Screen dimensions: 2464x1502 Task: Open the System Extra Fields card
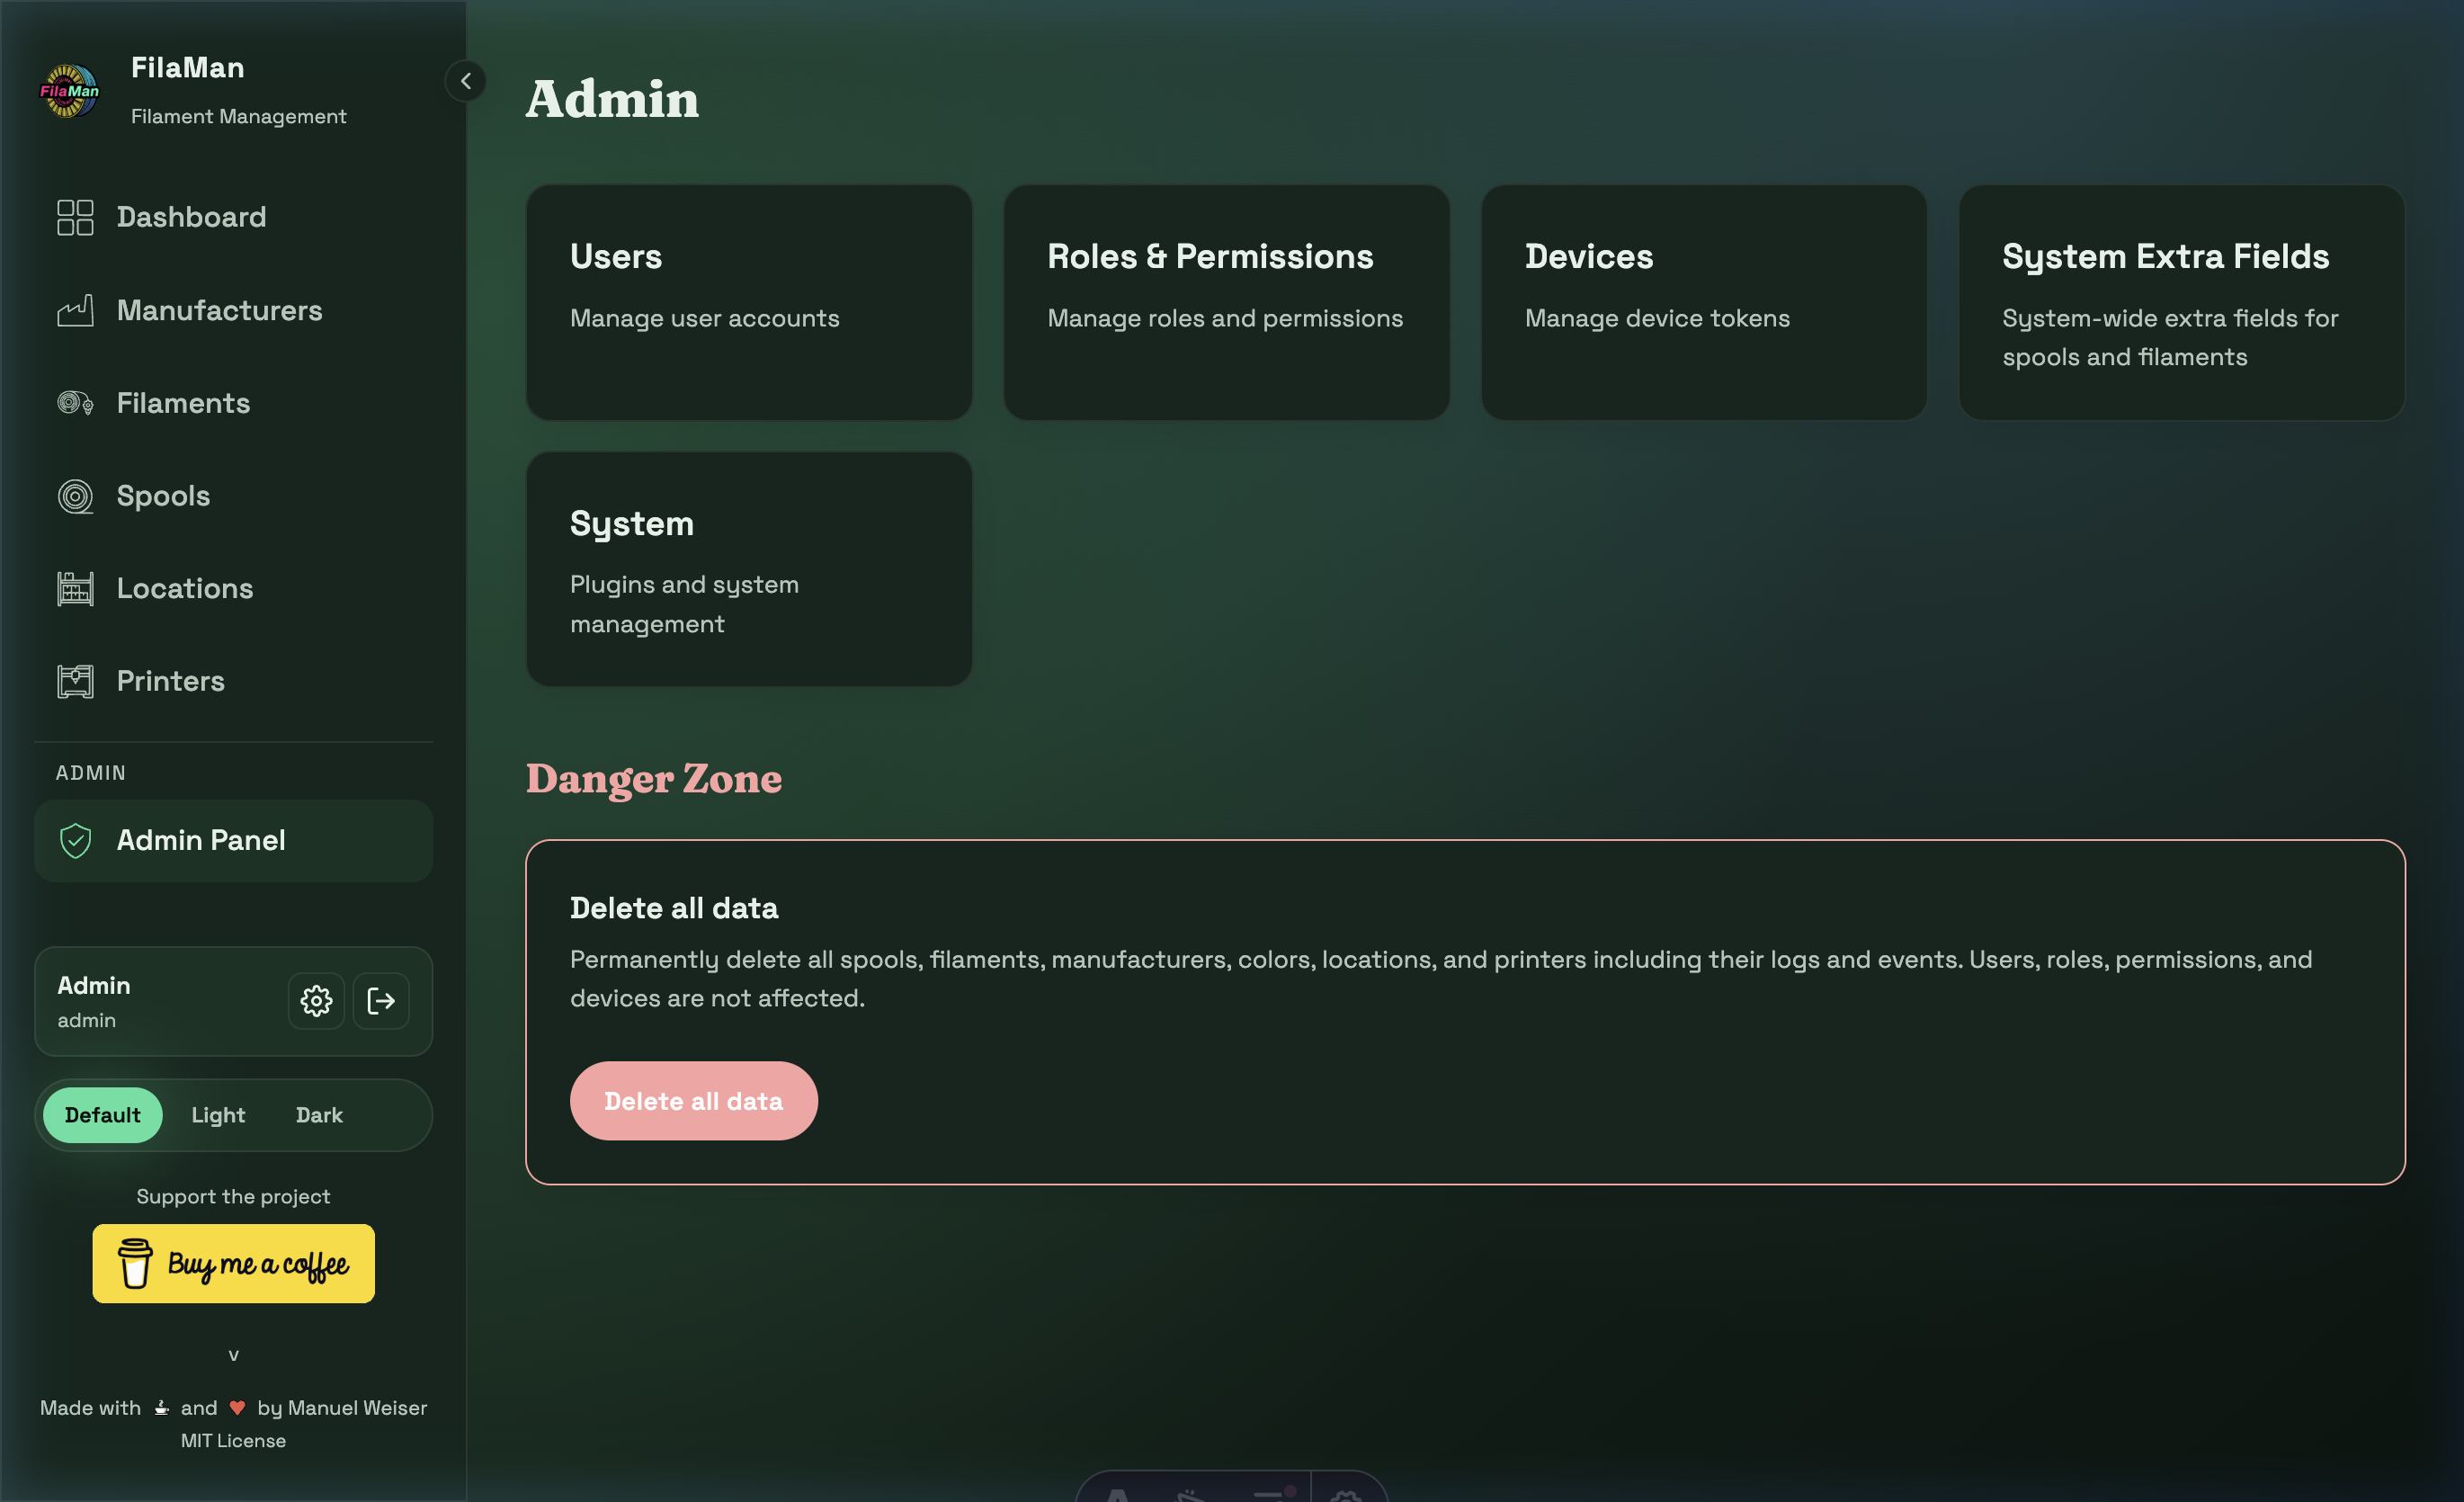coord(2179,302)
